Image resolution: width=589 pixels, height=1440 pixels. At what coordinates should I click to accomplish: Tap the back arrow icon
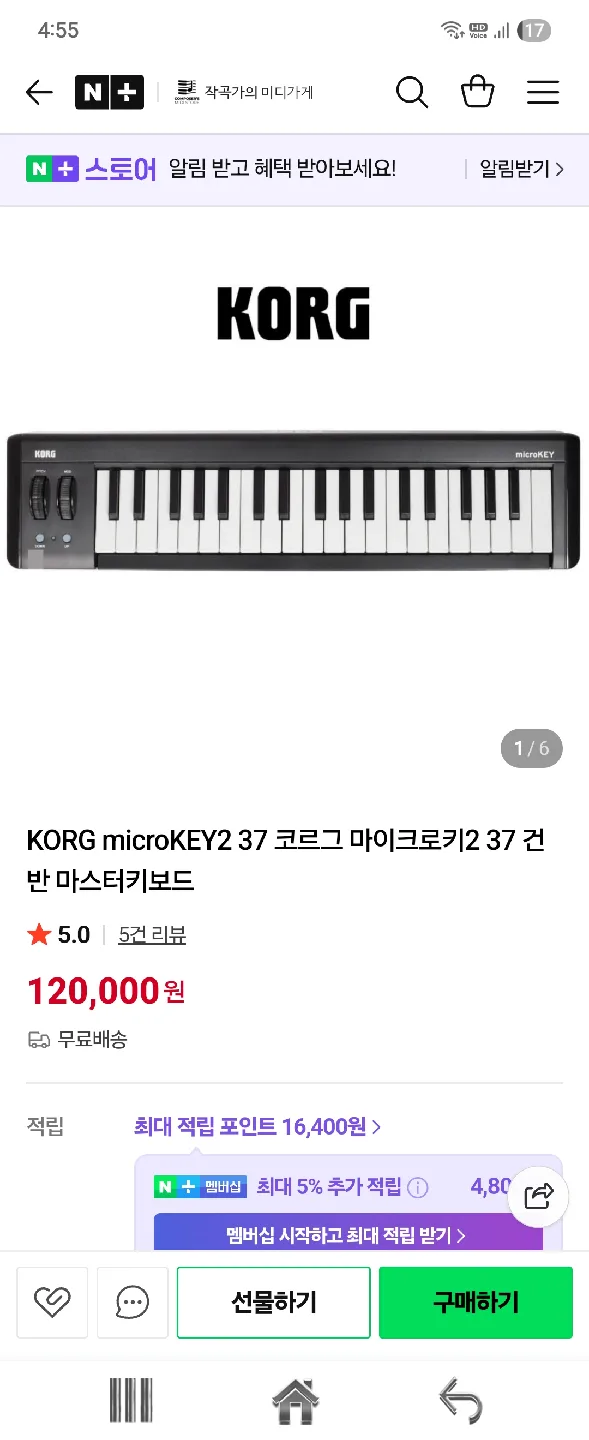tap(39, 93)
